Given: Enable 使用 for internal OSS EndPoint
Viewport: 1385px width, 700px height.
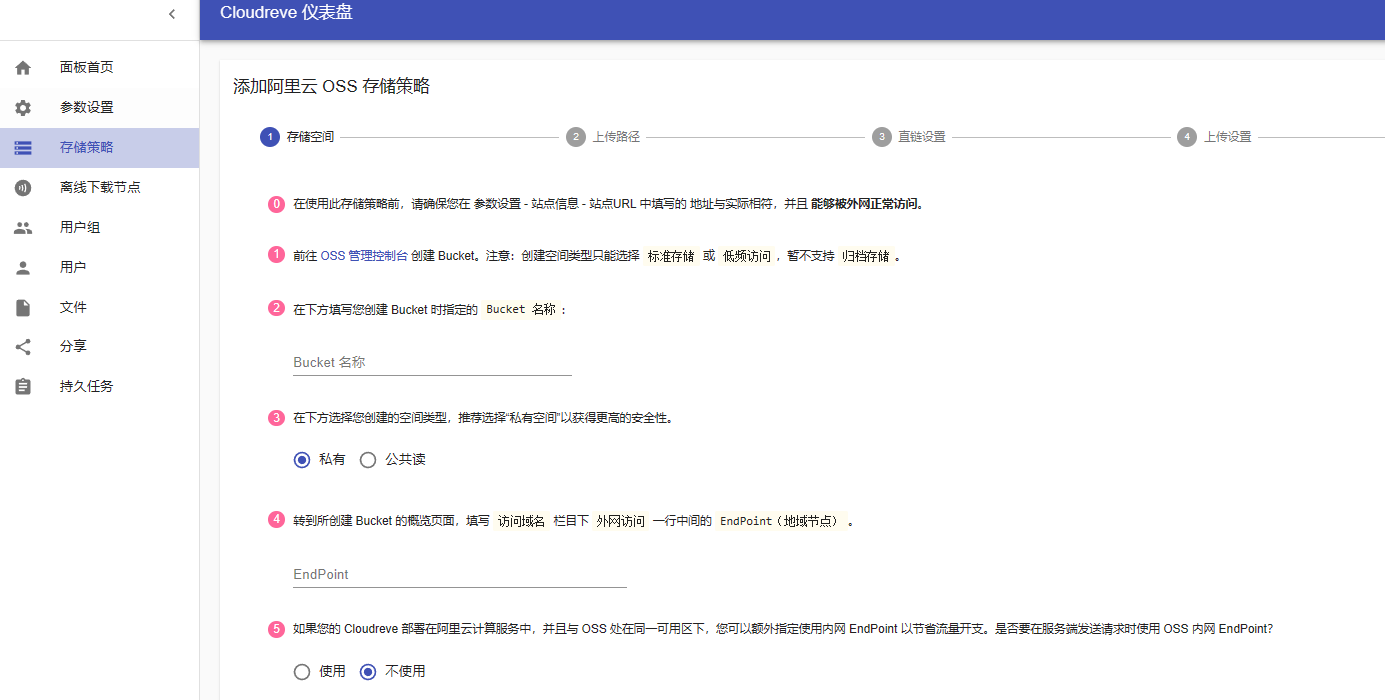Looking at the screenshot, I should (302, 671).
